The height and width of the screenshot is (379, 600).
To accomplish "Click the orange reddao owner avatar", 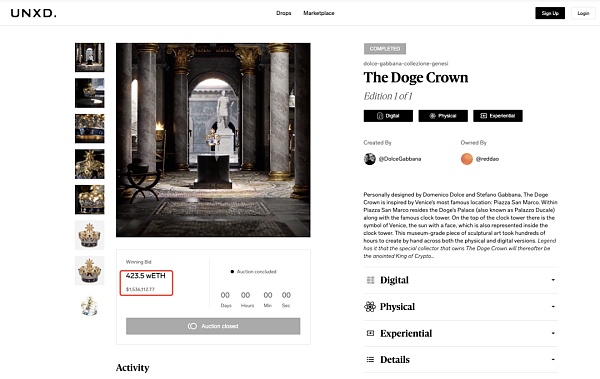I will point(467,159).
